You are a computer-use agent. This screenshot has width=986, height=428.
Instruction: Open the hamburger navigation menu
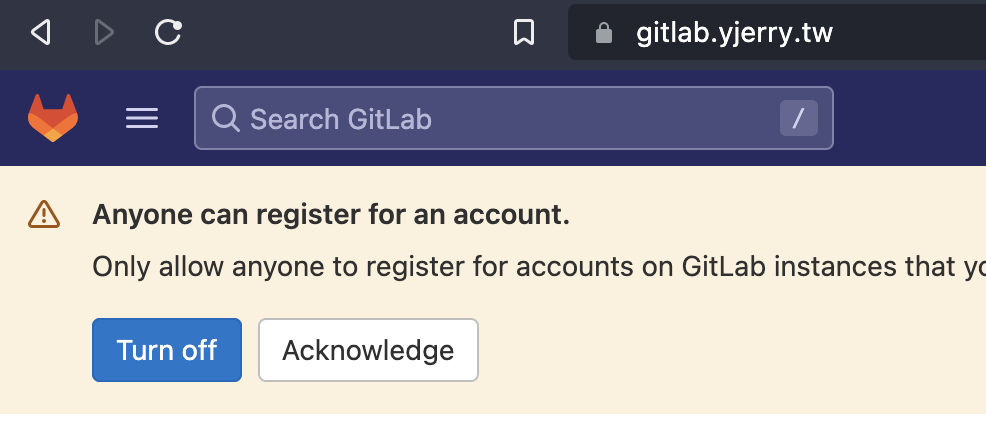(x=142, y=119)
